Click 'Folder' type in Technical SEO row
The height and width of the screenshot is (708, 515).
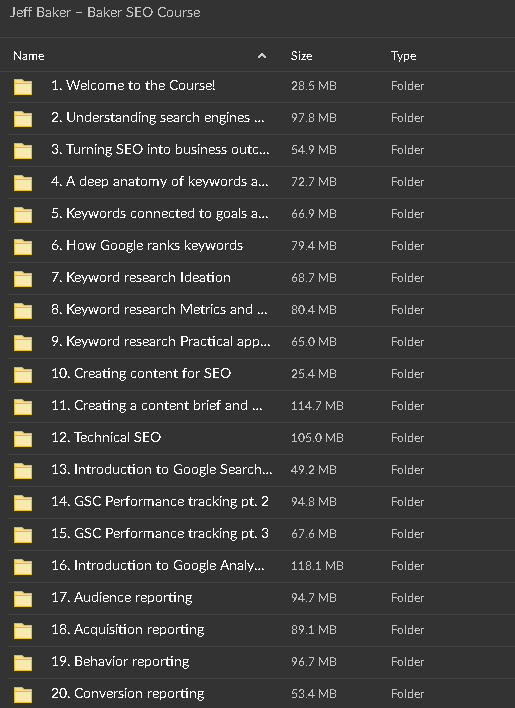(408, 438)
